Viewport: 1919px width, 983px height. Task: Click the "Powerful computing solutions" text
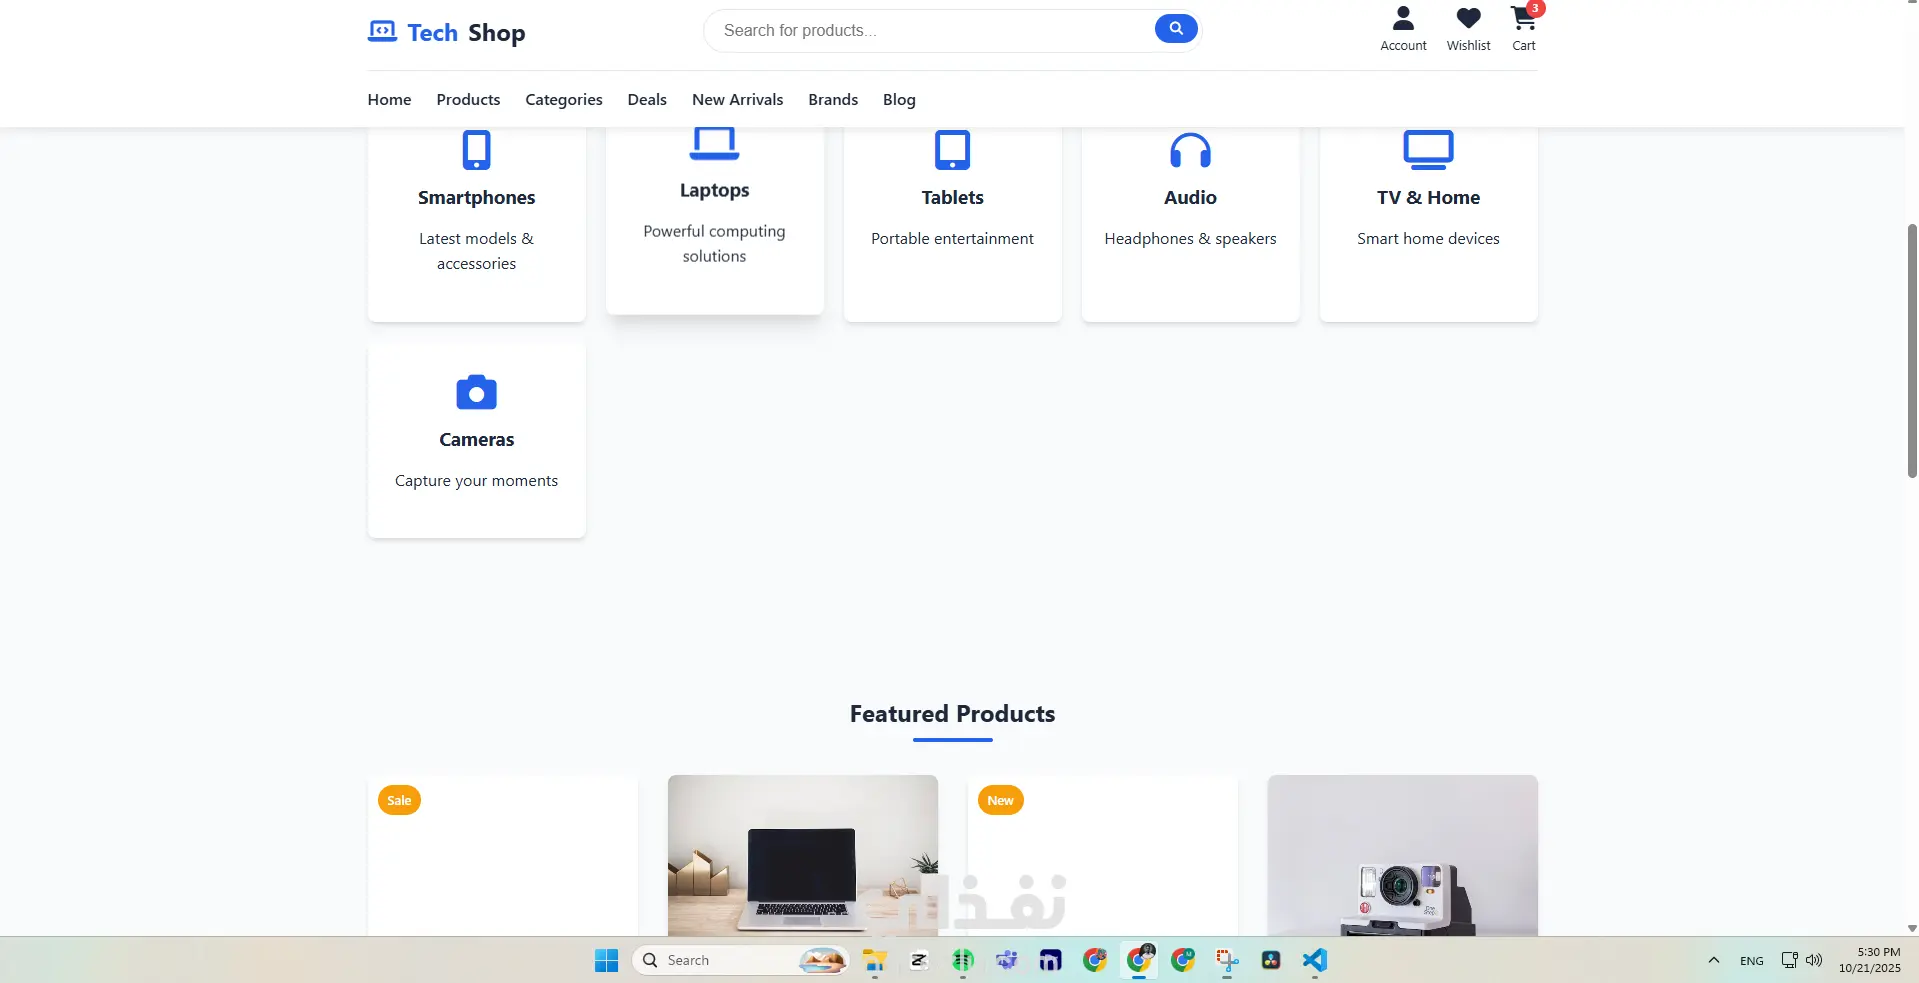(715, 243)
